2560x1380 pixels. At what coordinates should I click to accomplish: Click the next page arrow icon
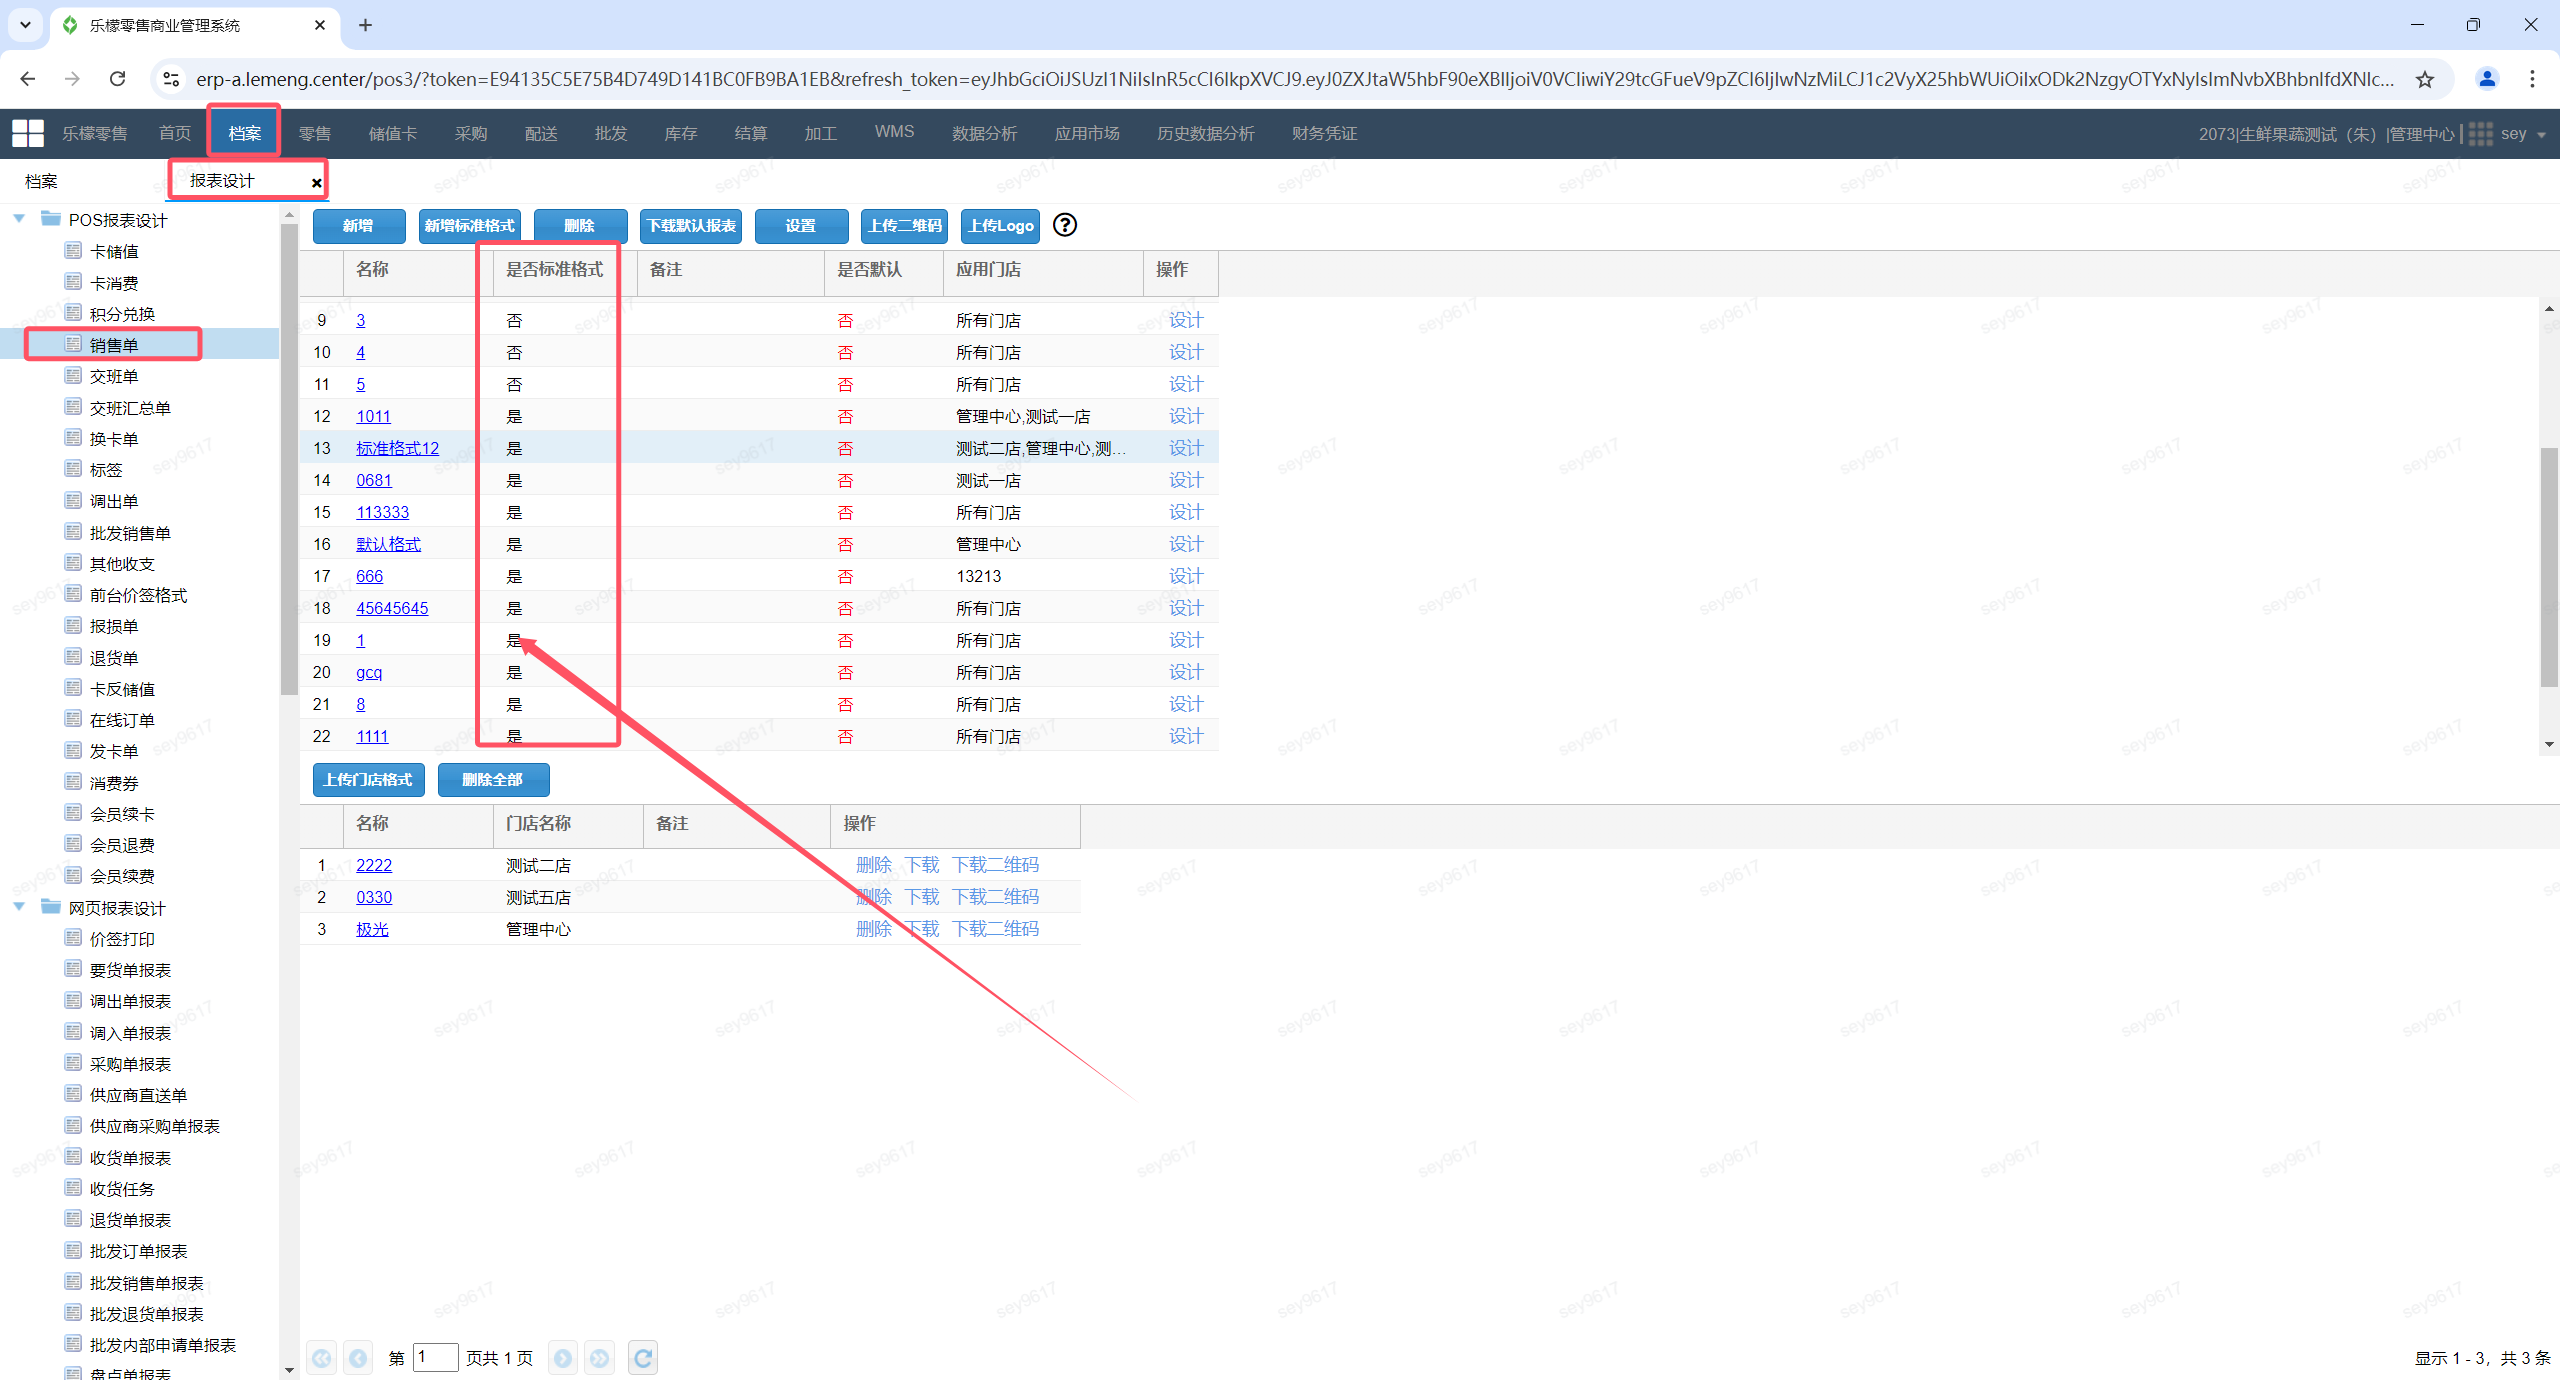click(563, 1357)
